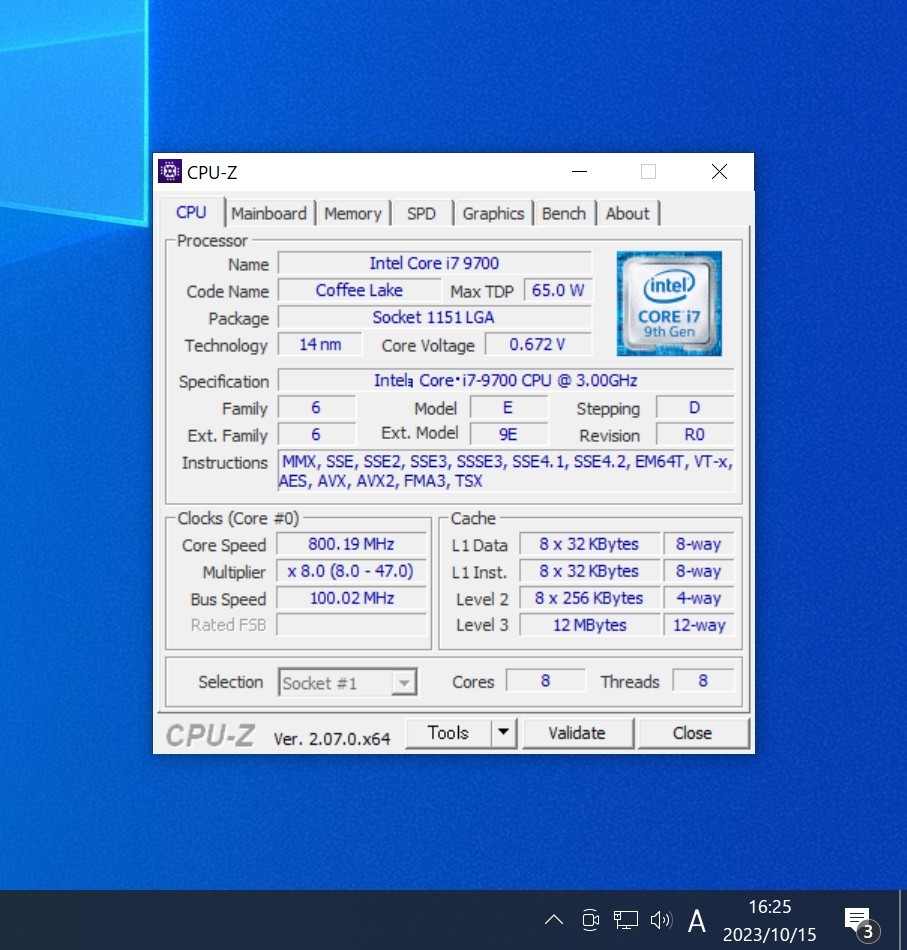Click the Bus Speed value '100.02 MHz'
Screen dimensions: 907x950
pyautogui.click(x=351, y=598)
